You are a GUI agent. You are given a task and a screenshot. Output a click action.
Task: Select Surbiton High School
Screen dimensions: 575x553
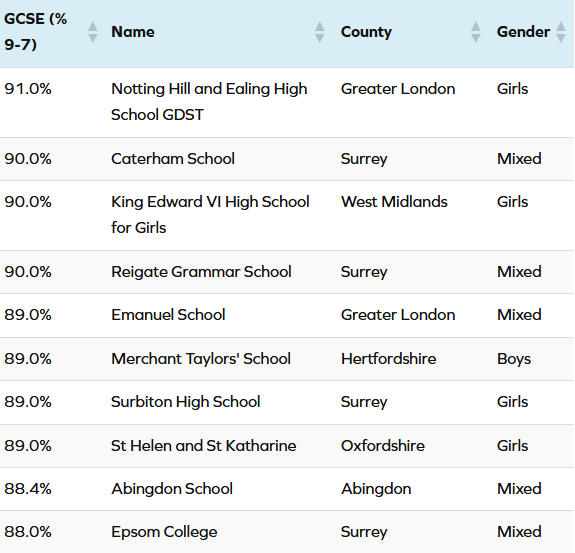[186, 402]
